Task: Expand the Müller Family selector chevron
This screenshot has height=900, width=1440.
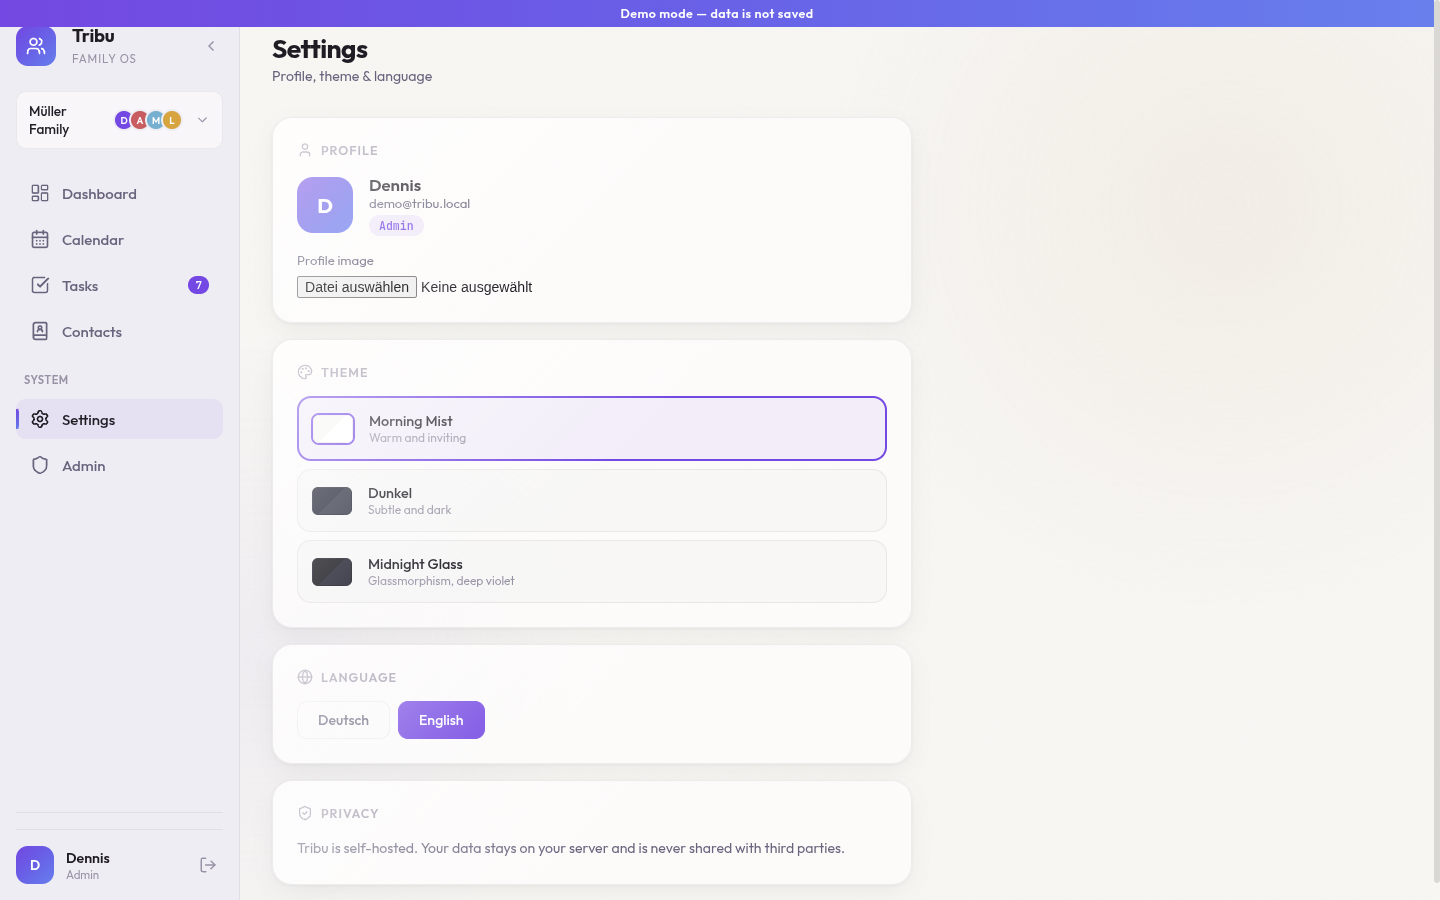Action: (202, 120)
